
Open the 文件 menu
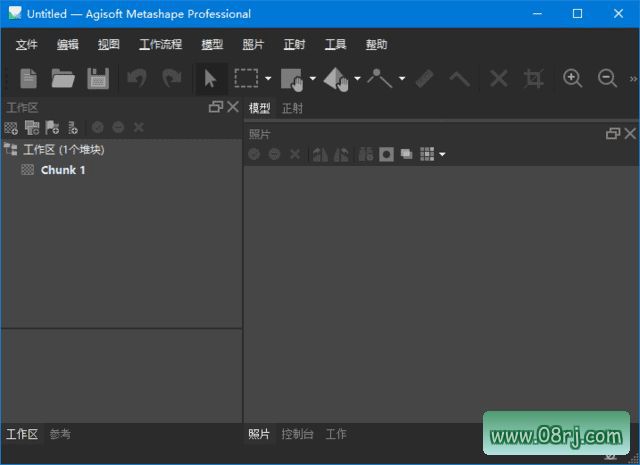pos(27,45)
